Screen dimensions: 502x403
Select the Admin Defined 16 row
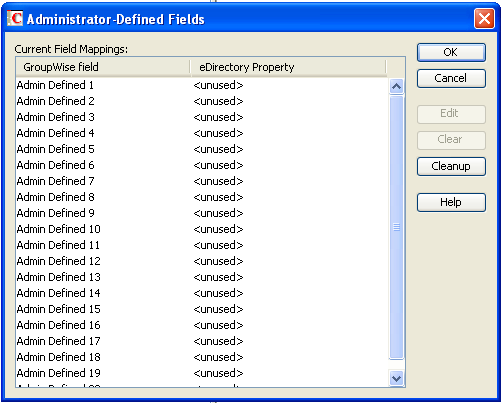point(202,325)
